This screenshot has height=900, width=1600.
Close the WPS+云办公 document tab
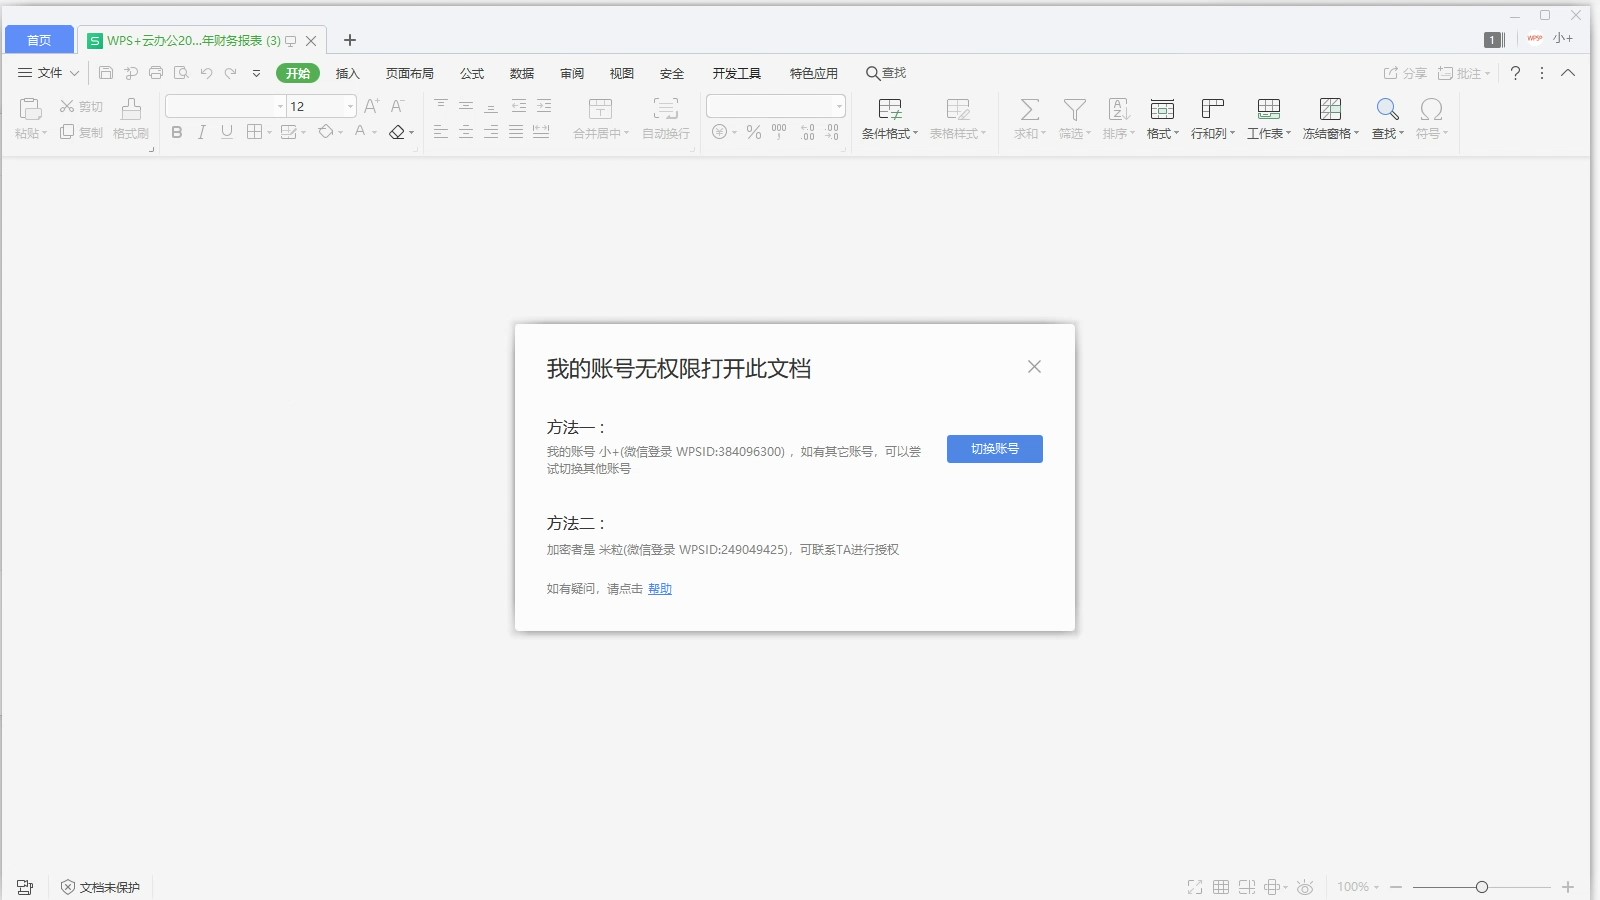pyautogui.click(x=311, y=41)
